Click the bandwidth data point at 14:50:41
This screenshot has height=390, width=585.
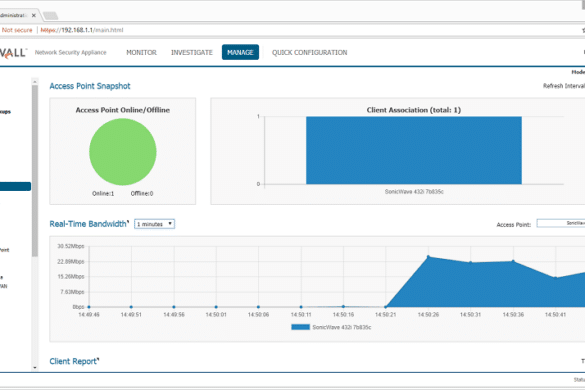tap(556, 278)
